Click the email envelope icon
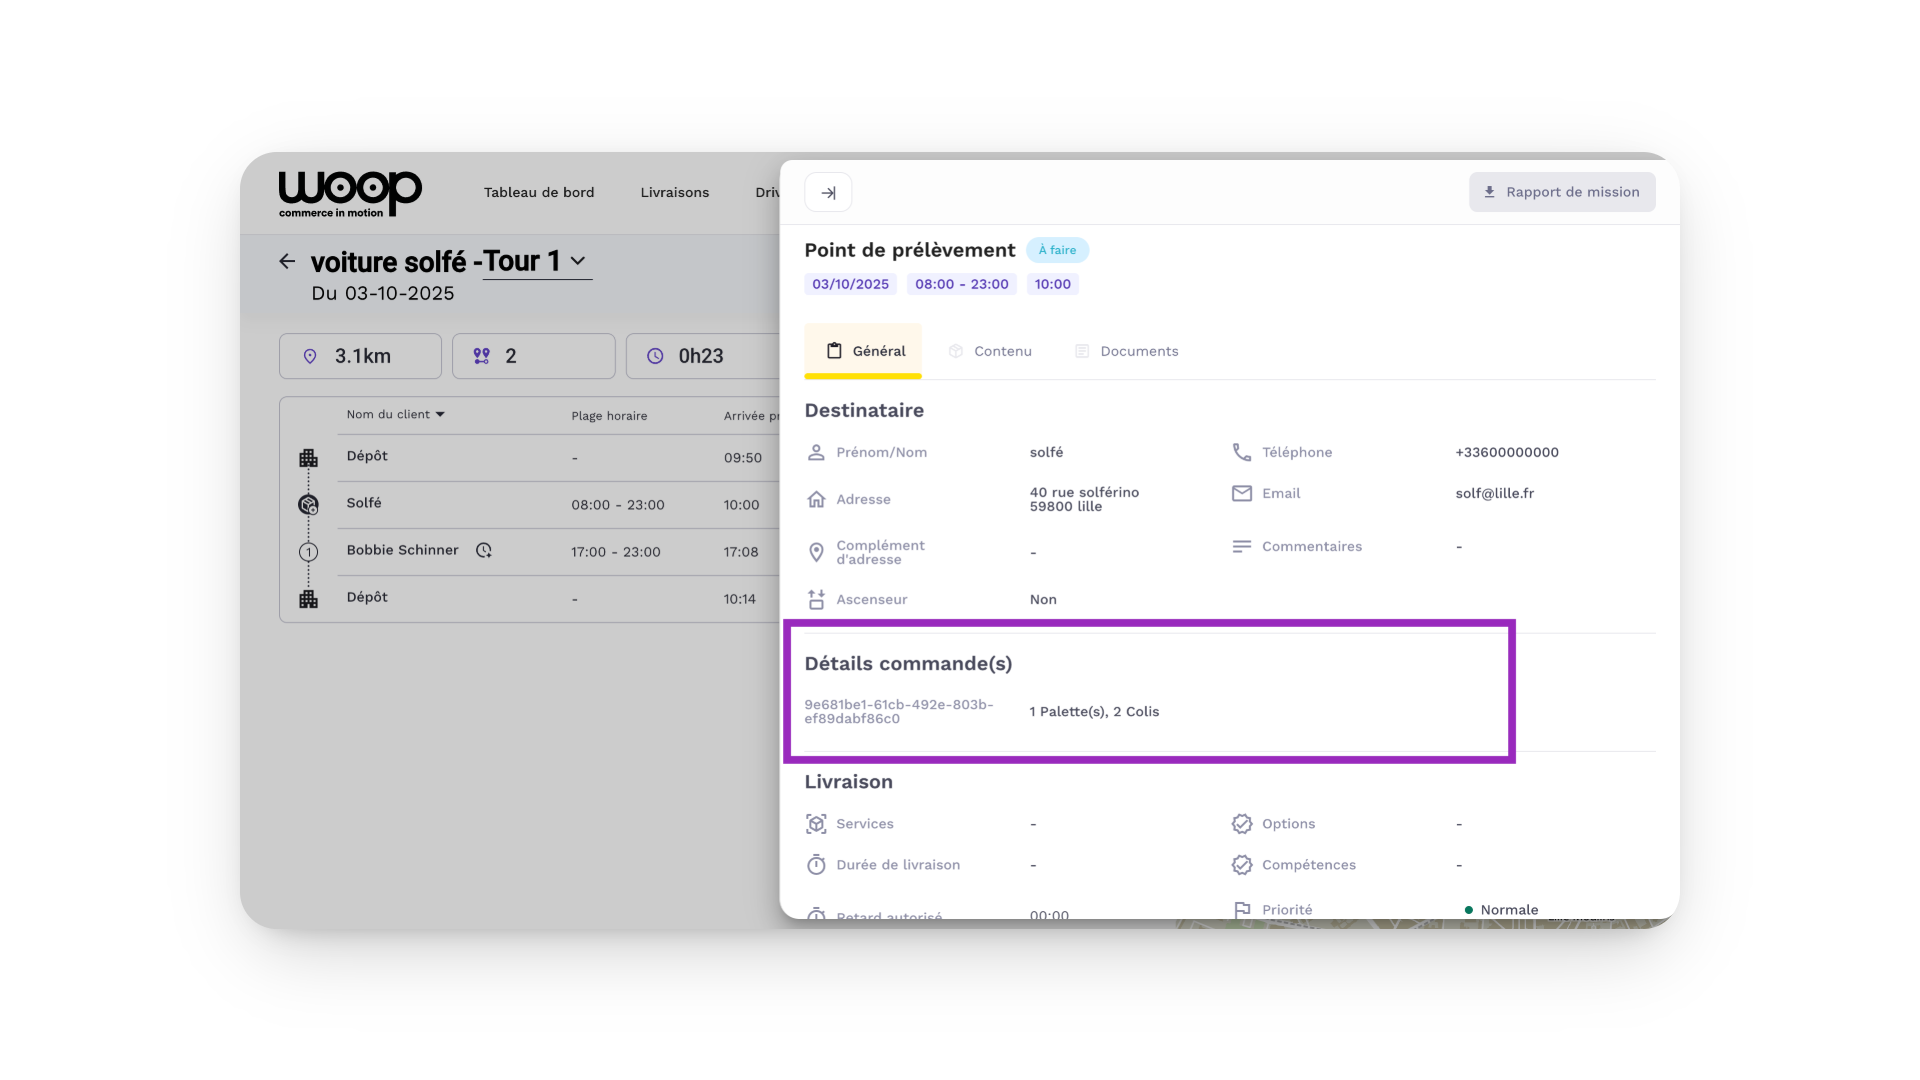 [1241, 494]
